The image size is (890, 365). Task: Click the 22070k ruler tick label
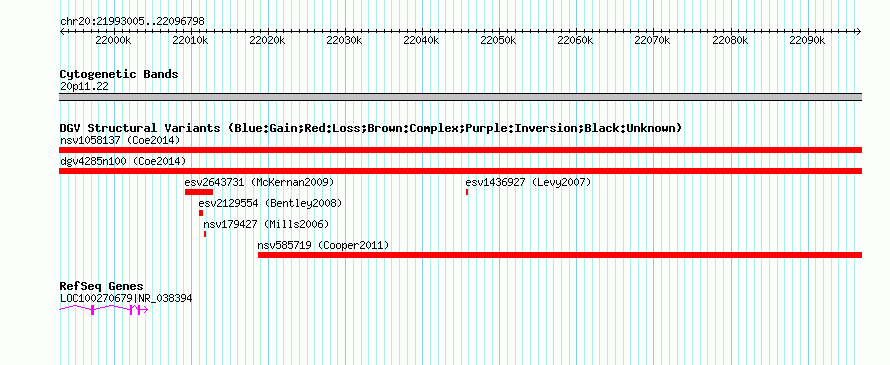click(x=653, y=41)
